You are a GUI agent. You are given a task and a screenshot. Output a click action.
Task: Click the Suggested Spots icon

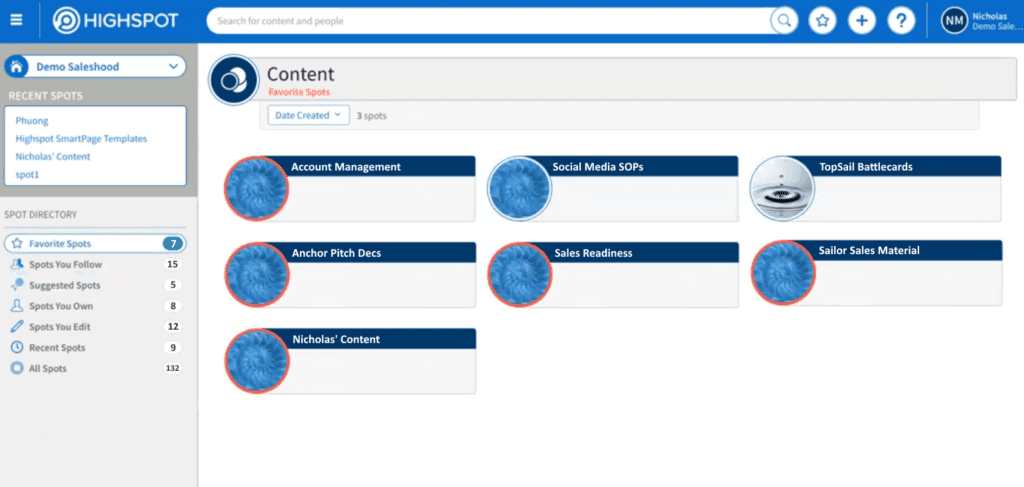(x=17, y=285)
